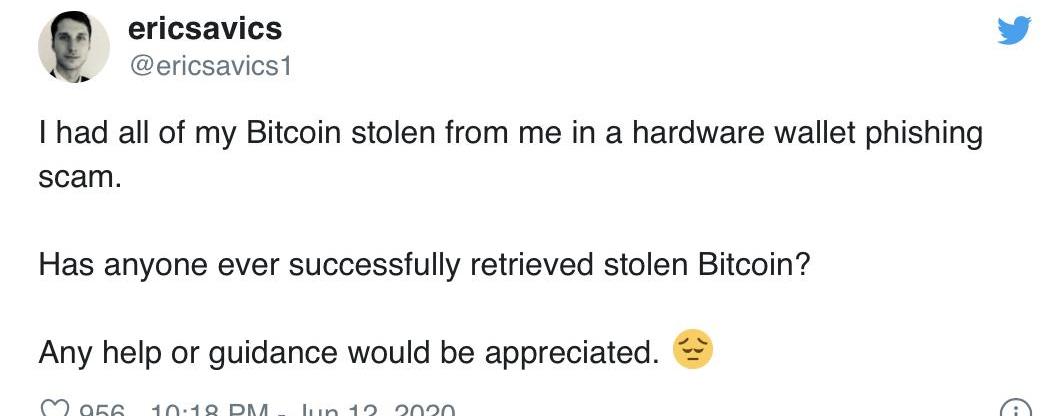
Task: Click the pensive face emoji
Action: pyautogui.click(x=693, y=351)
